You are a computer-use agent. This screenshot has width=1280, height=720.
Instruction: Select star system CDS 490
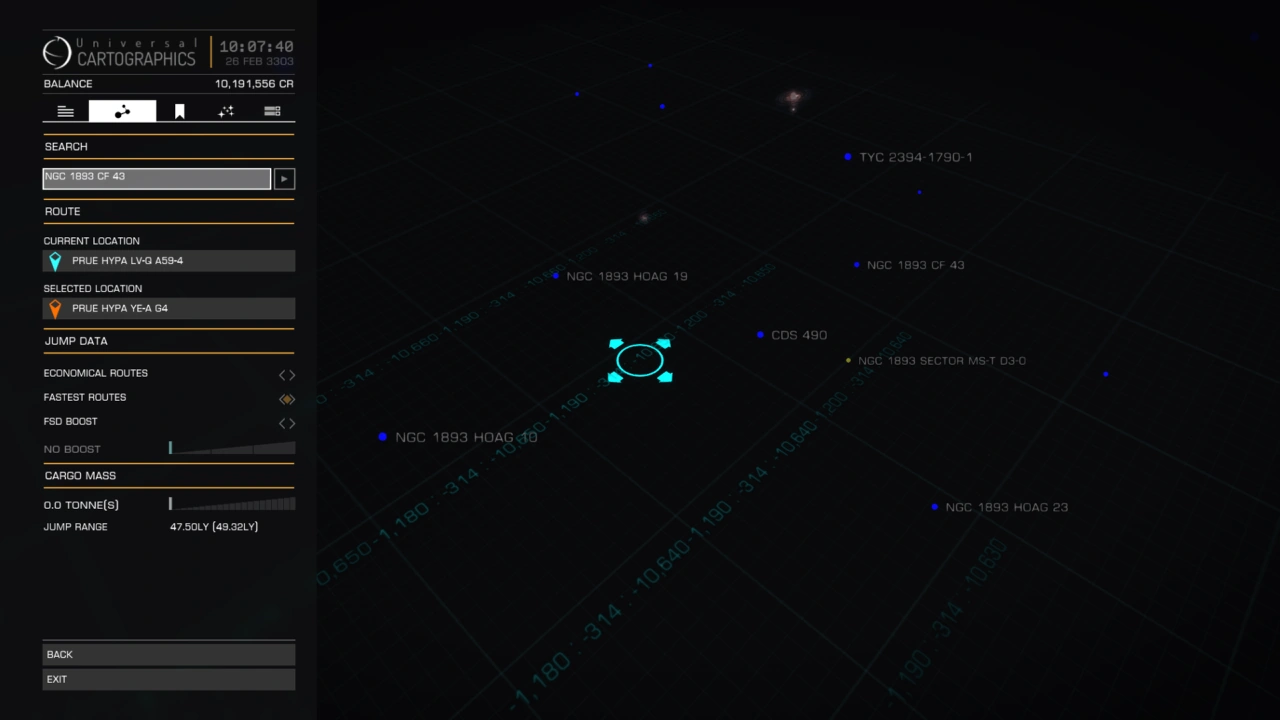pyautogui.click(x=799, y=335)
